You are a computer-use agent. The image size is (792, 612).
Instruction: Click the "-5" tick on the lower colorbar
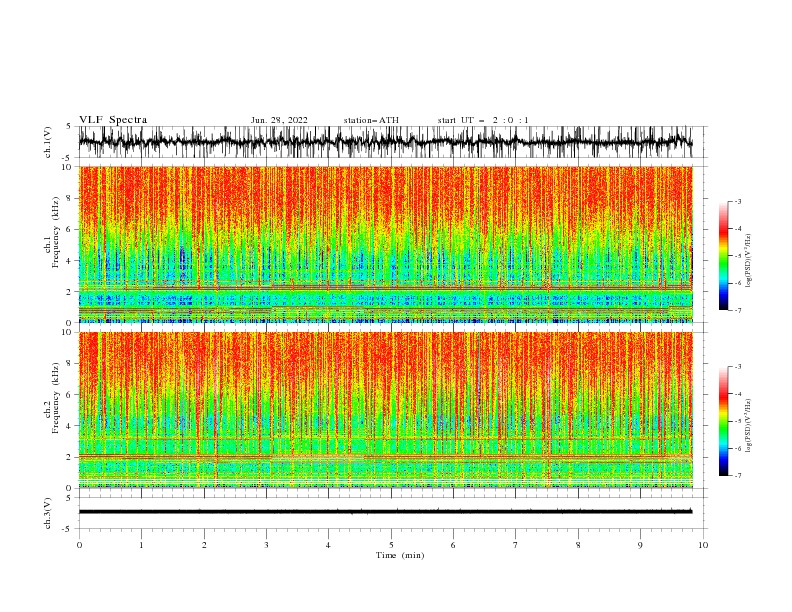point(737,421)
